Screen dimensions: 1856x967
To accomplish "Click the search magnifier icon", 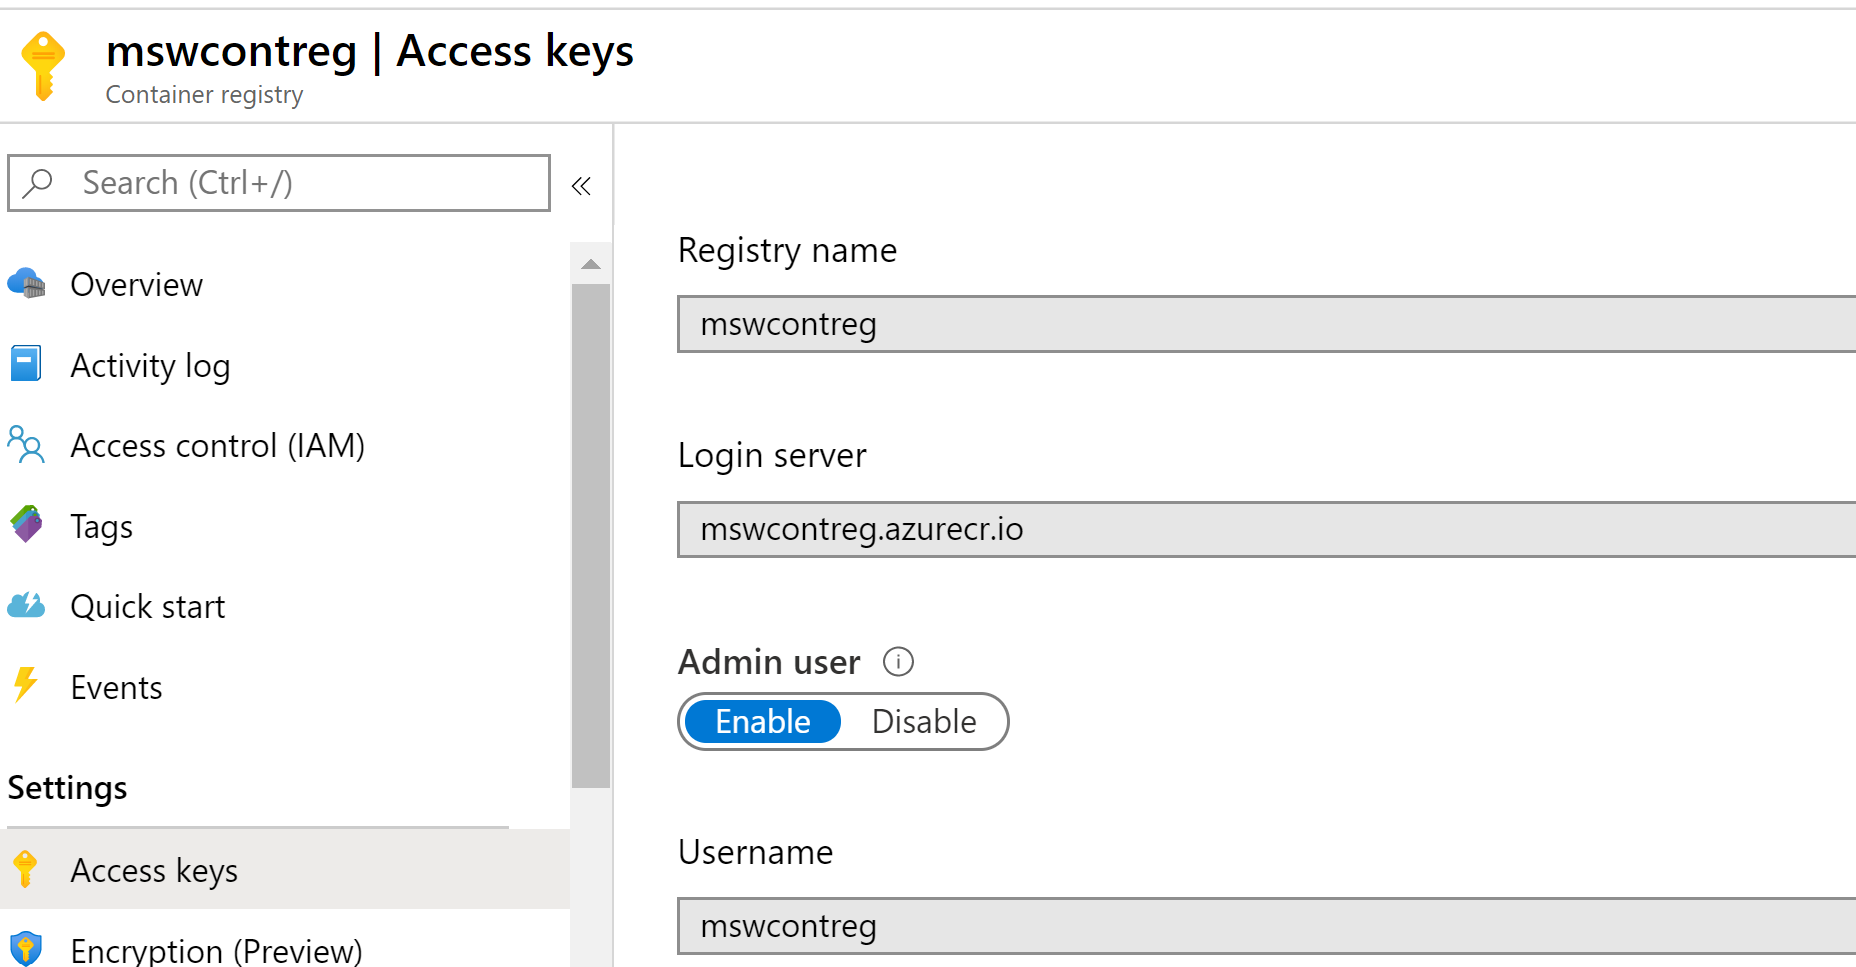I will (38, 183).
